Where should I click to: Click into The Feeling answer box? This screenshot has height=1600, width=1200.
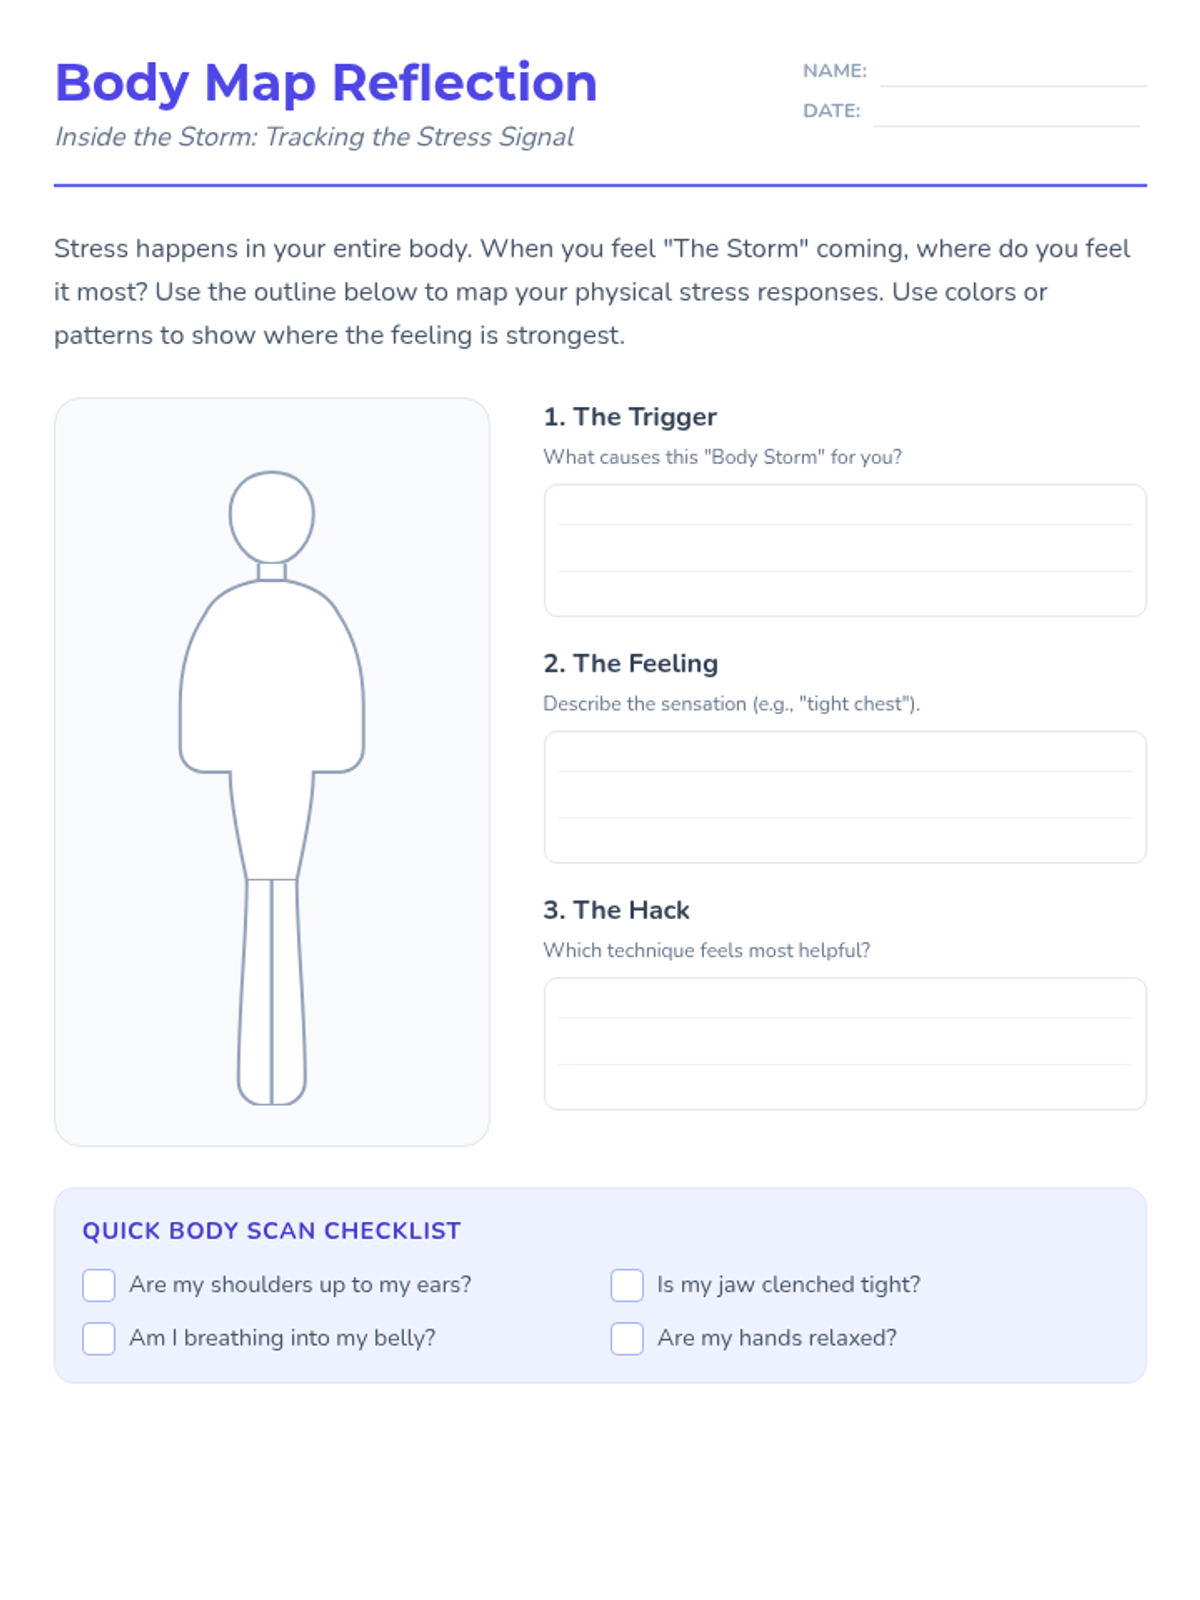(x=845, y=797)
